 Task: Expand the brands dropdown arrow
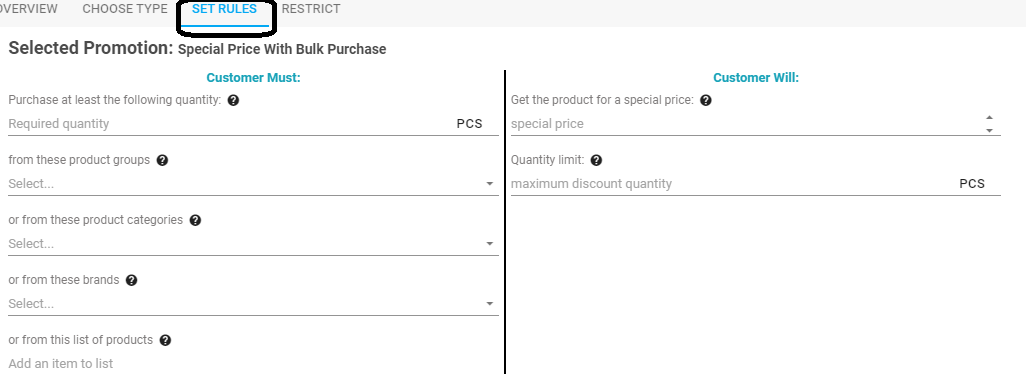(x=489, y=304)
